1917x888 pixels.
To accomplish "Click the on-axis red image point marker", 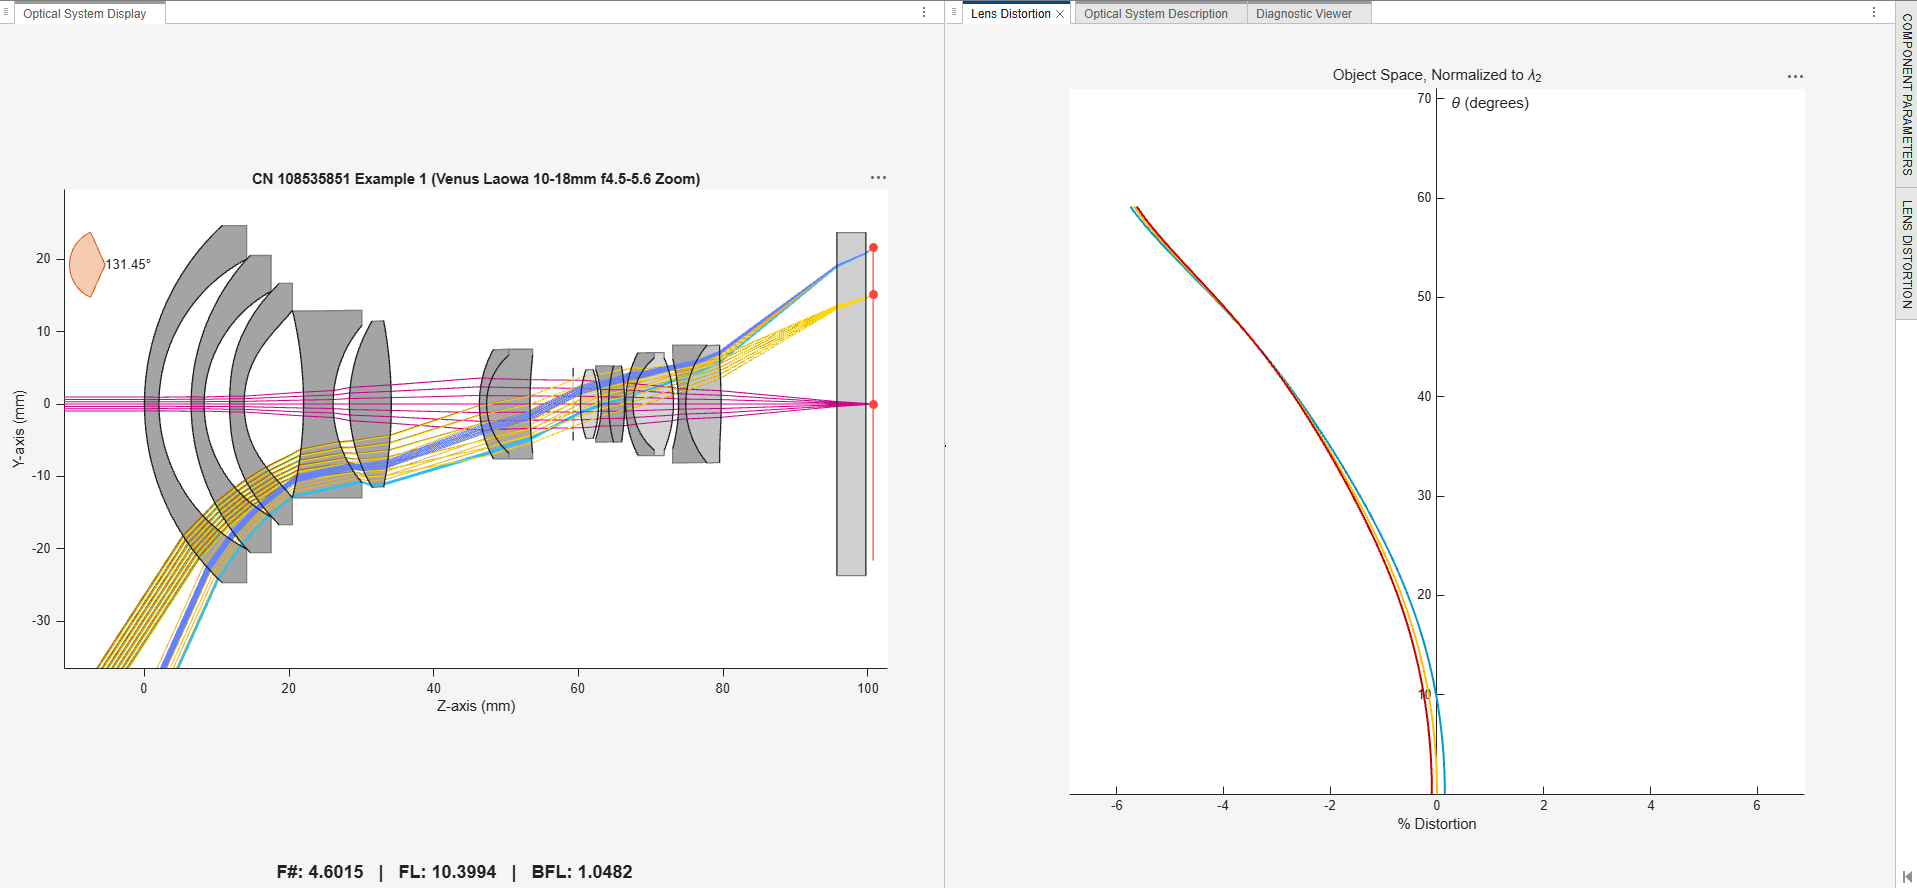I will point(873,404).
